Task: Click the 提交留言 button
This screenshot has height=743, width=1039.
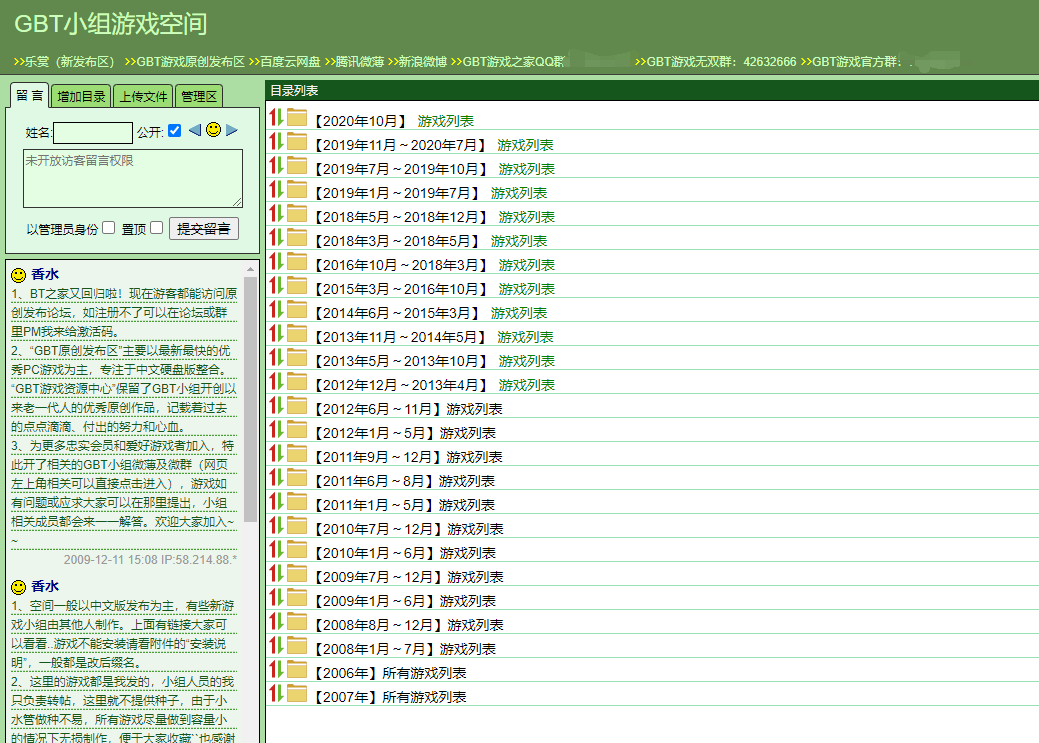Action: click(x=204, y=228)
